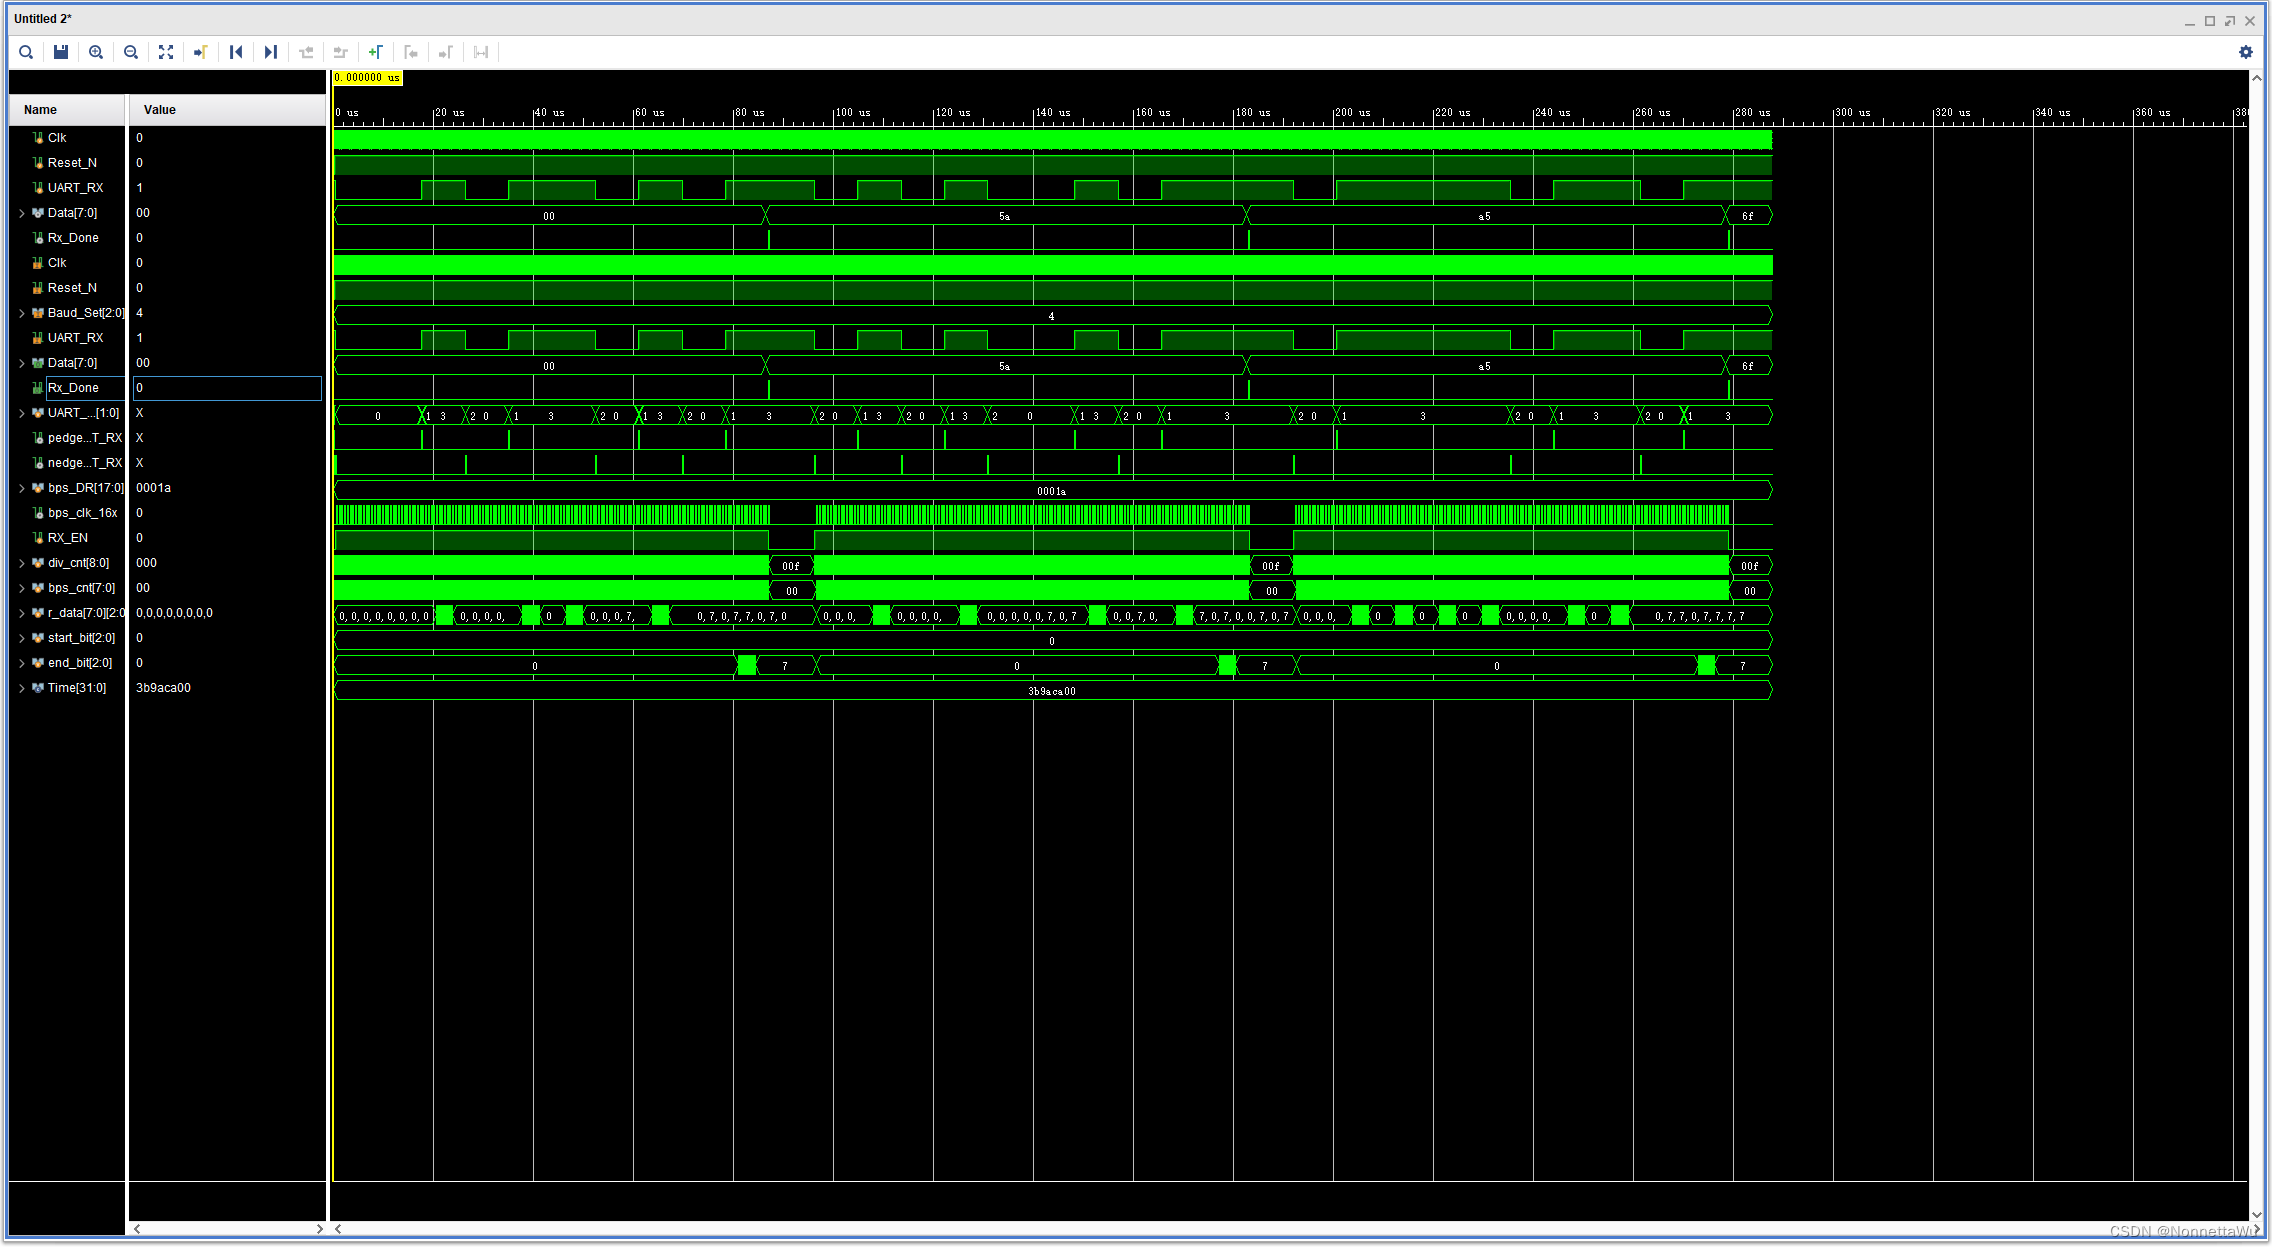The width and height of the screenshot is (2272, 1247).
Task: Save the waveform configuration
Action: point(61,52)
